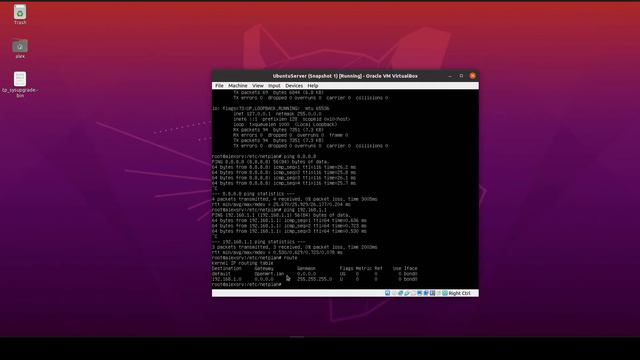The height and width of the screenshot is (360, 640).
Task: Click the Iface column header
Action: click(x=411, y=269)
